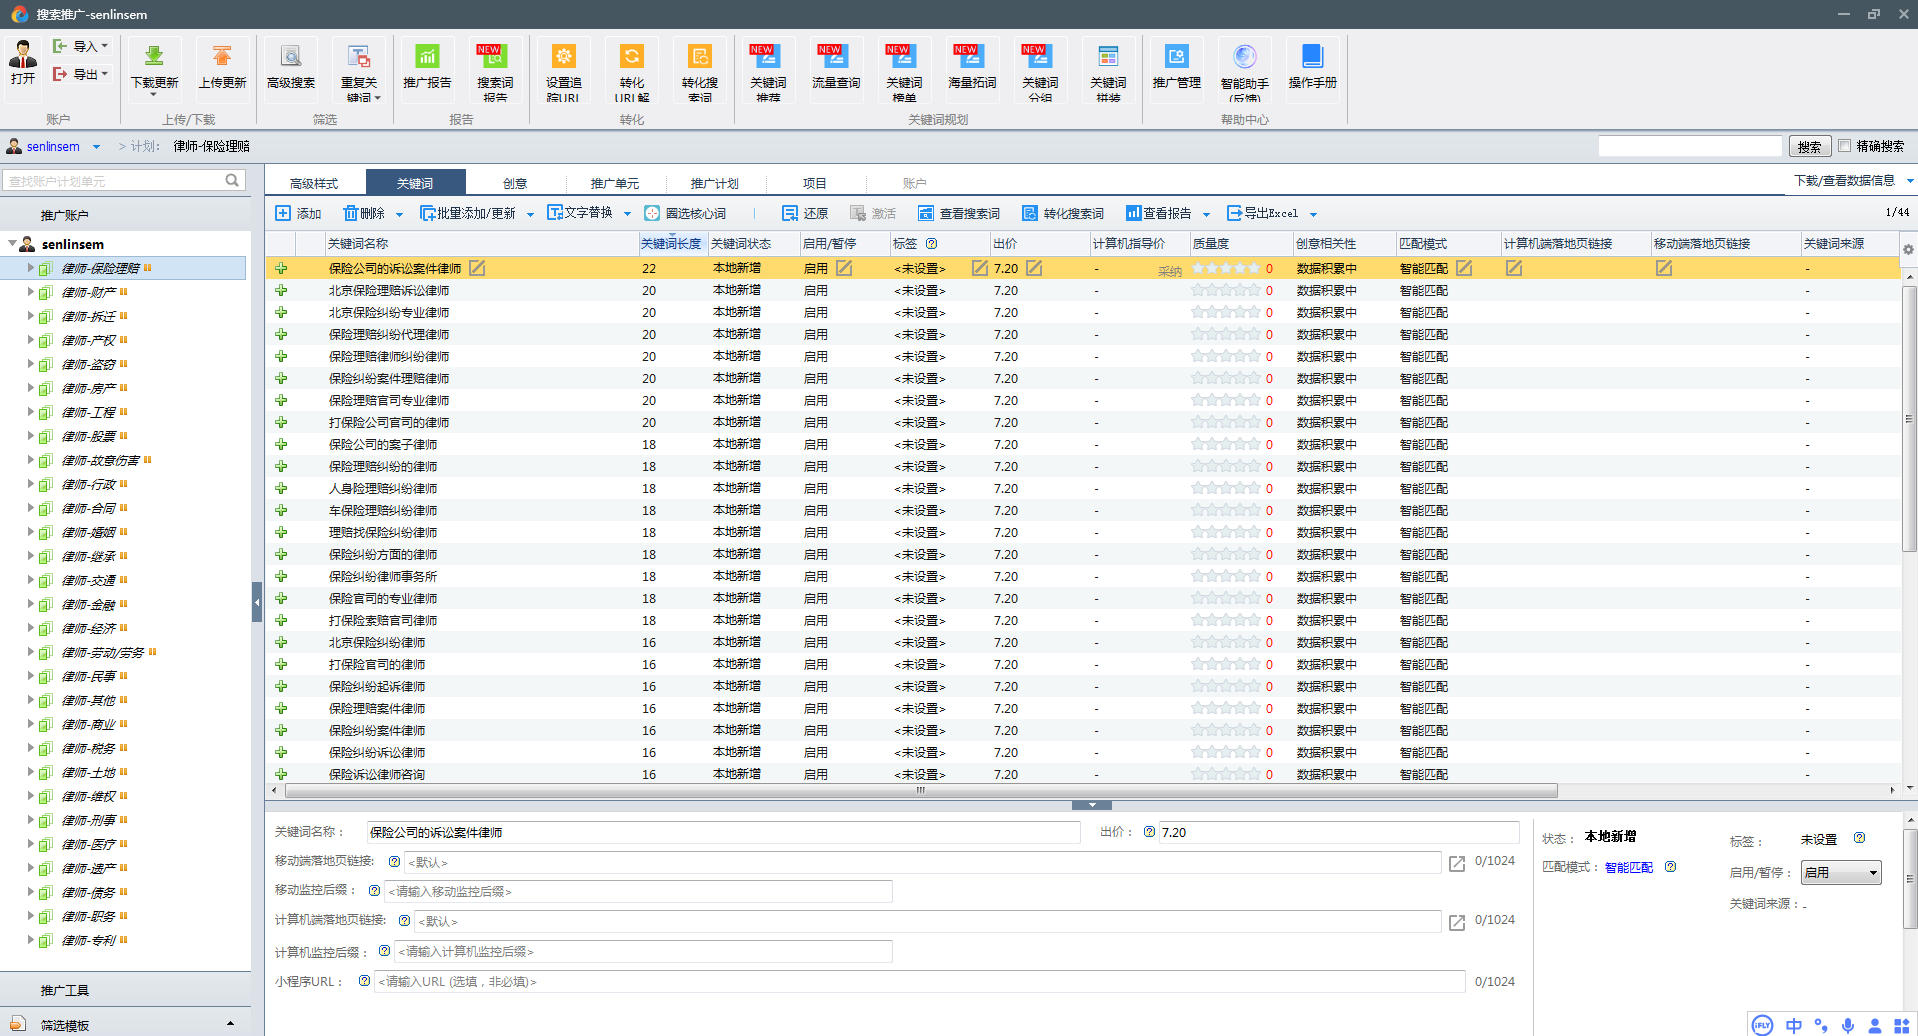The image size is (1918, 1036).
Task: Click the horizontal scrollbar under keyword table
Action: (x=920, y=791)
